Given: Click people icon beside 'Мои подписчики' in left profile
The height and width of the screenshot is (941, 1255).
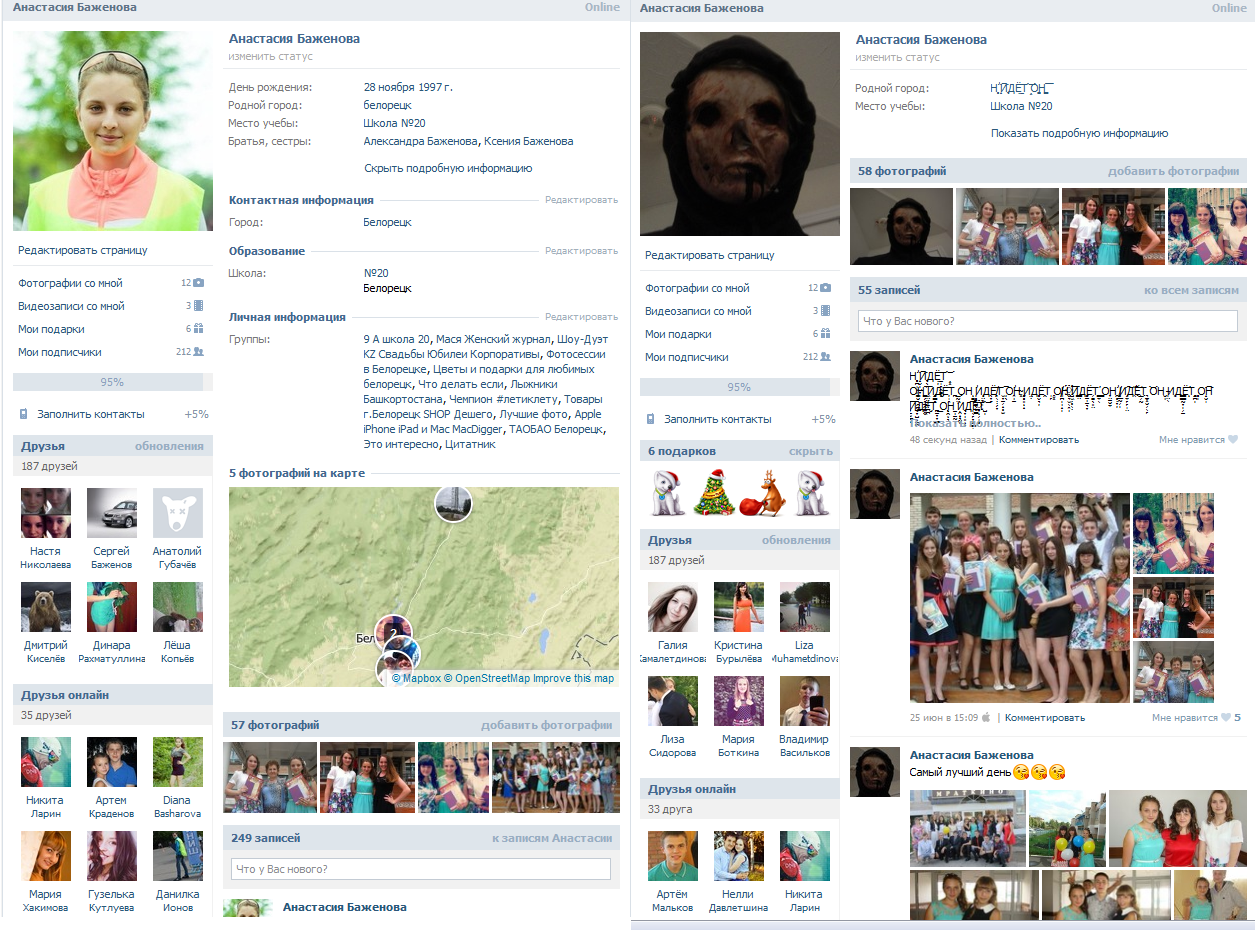Looking at the screenshot, I should coord(198,352).
